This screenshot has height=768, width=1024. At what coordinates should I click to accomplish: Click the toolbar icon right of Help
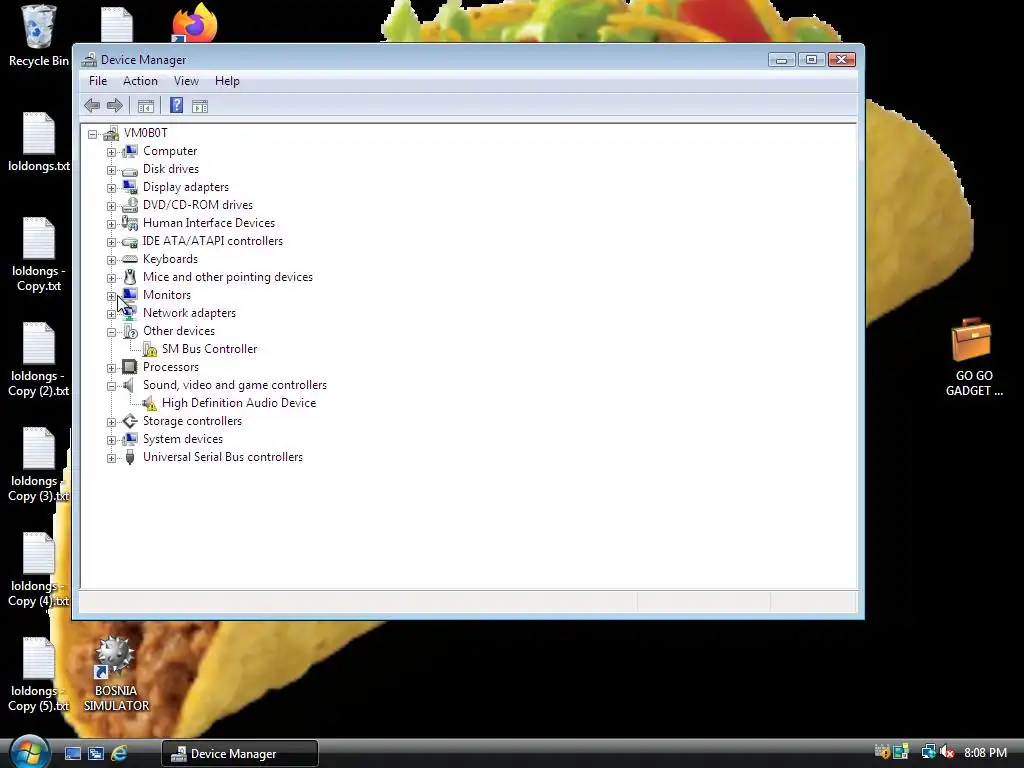[x=200, y=106]
